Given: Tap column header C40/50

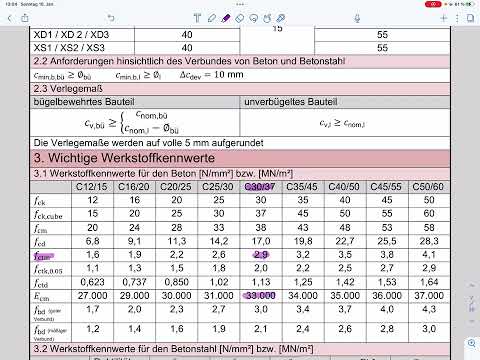Looking at the screenshot, I should 344,187.
